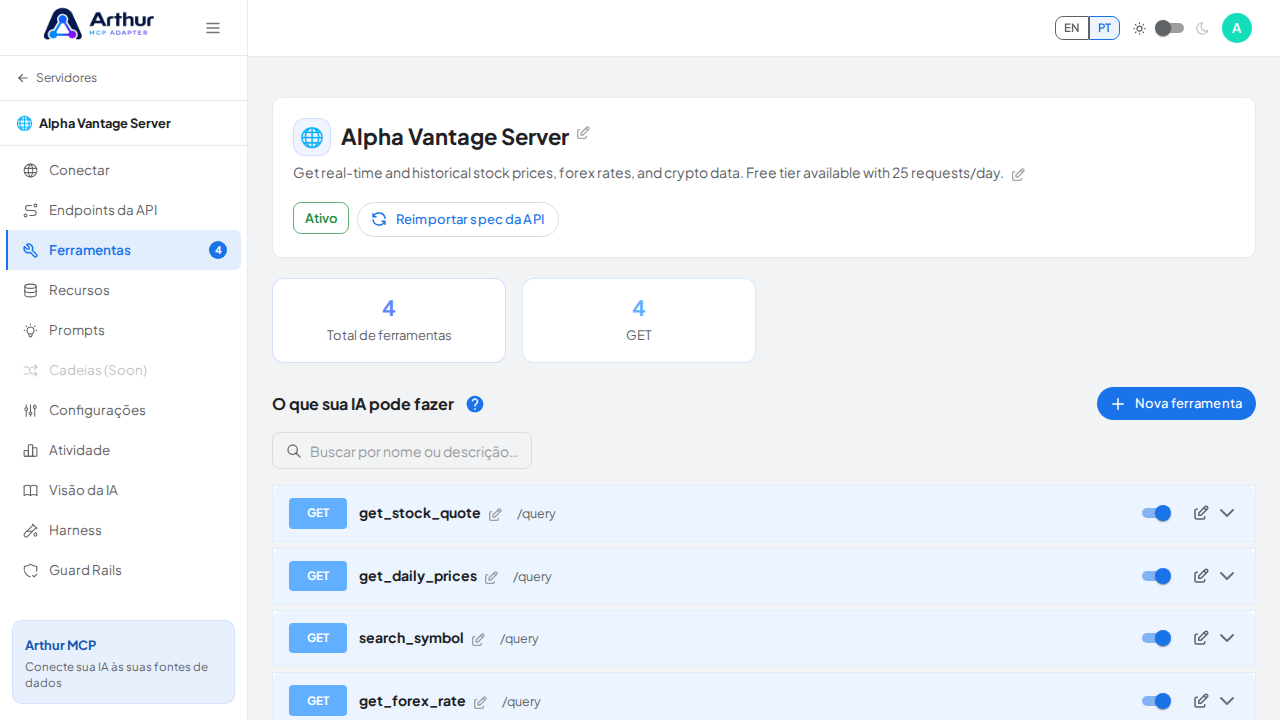Click the globe icon beside server title
The image size is (1280, 720).
tap(312, 137)
